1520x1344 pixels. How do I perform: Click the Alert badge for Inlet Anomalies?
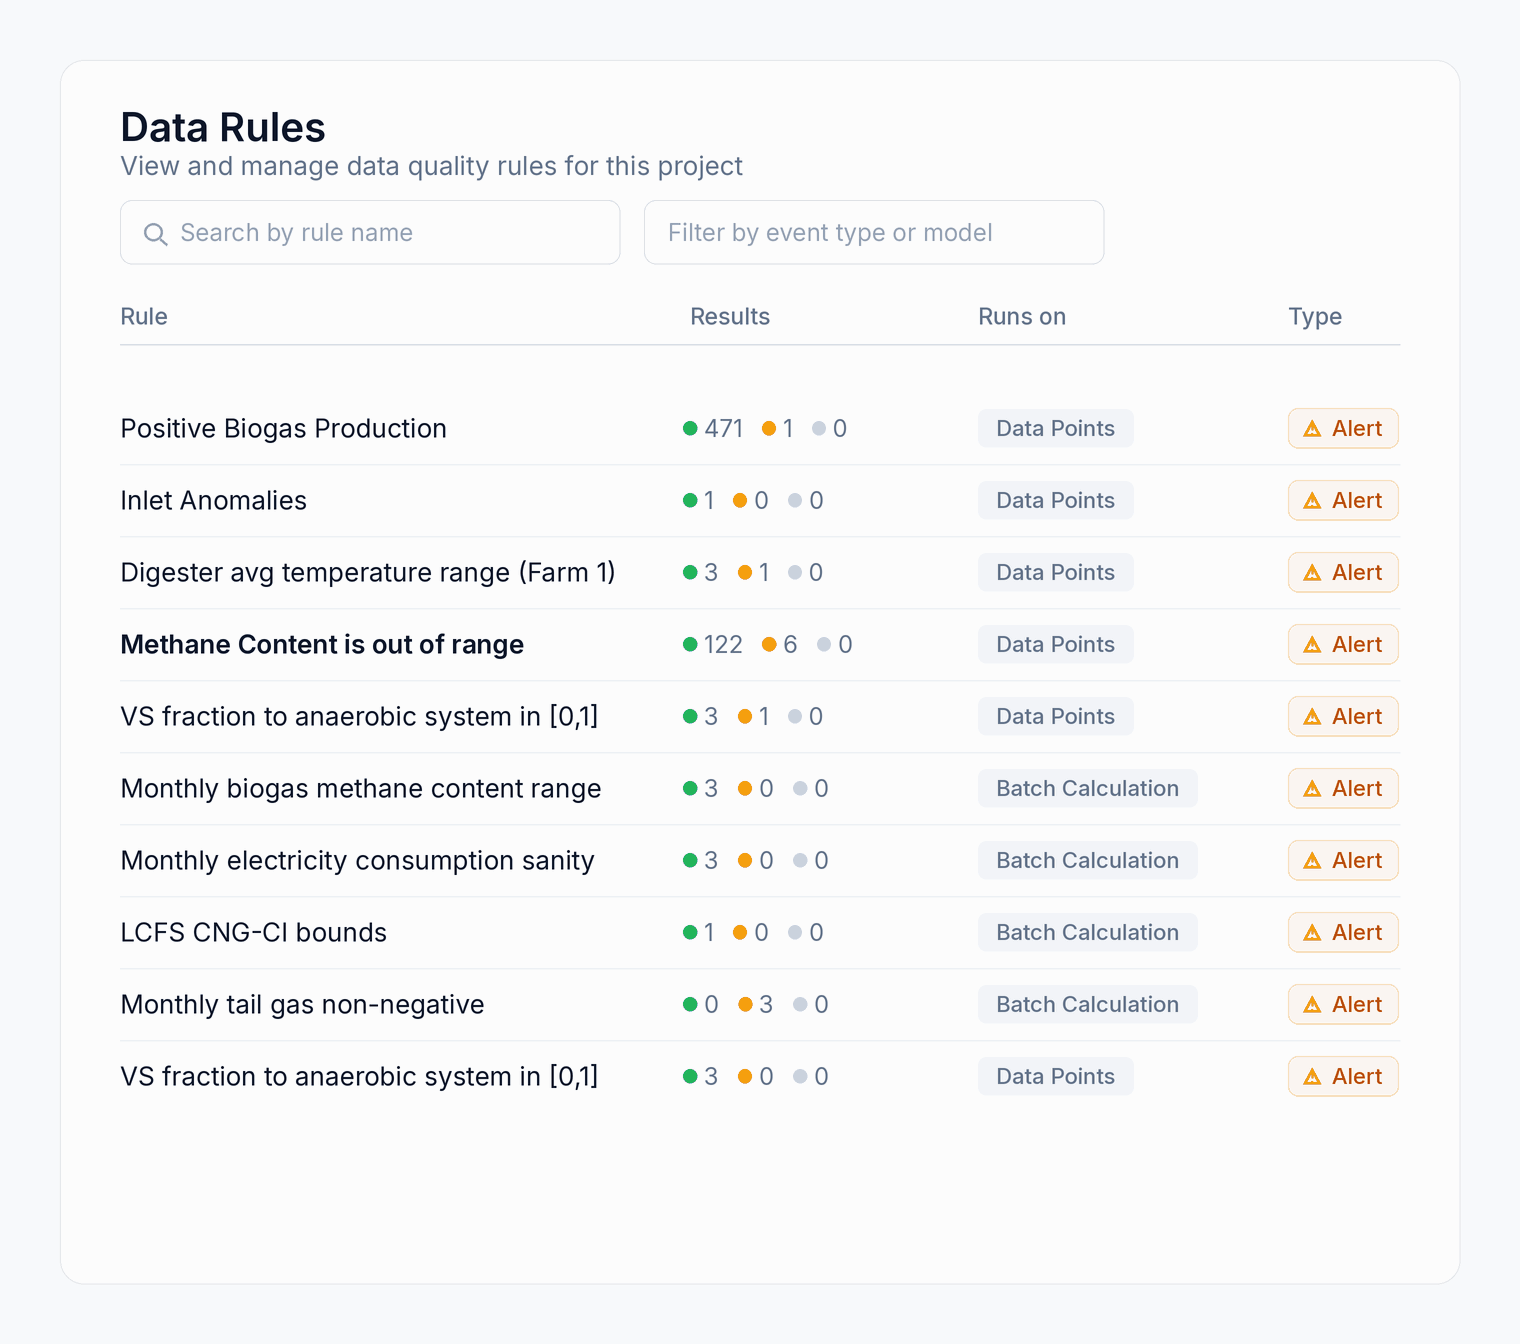click(1343, 500)
